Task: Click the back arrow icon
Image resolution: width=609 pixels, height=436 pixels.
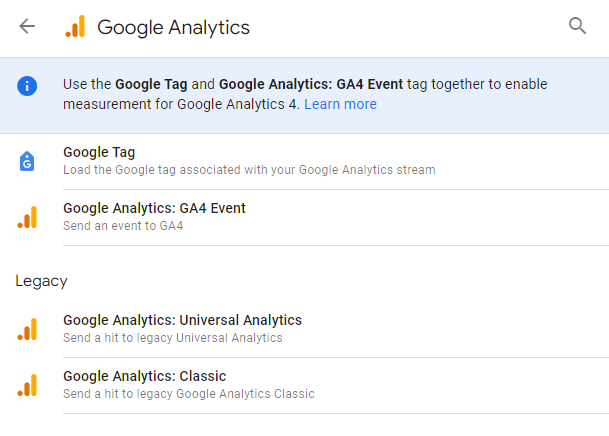Action: coord(27,26)
